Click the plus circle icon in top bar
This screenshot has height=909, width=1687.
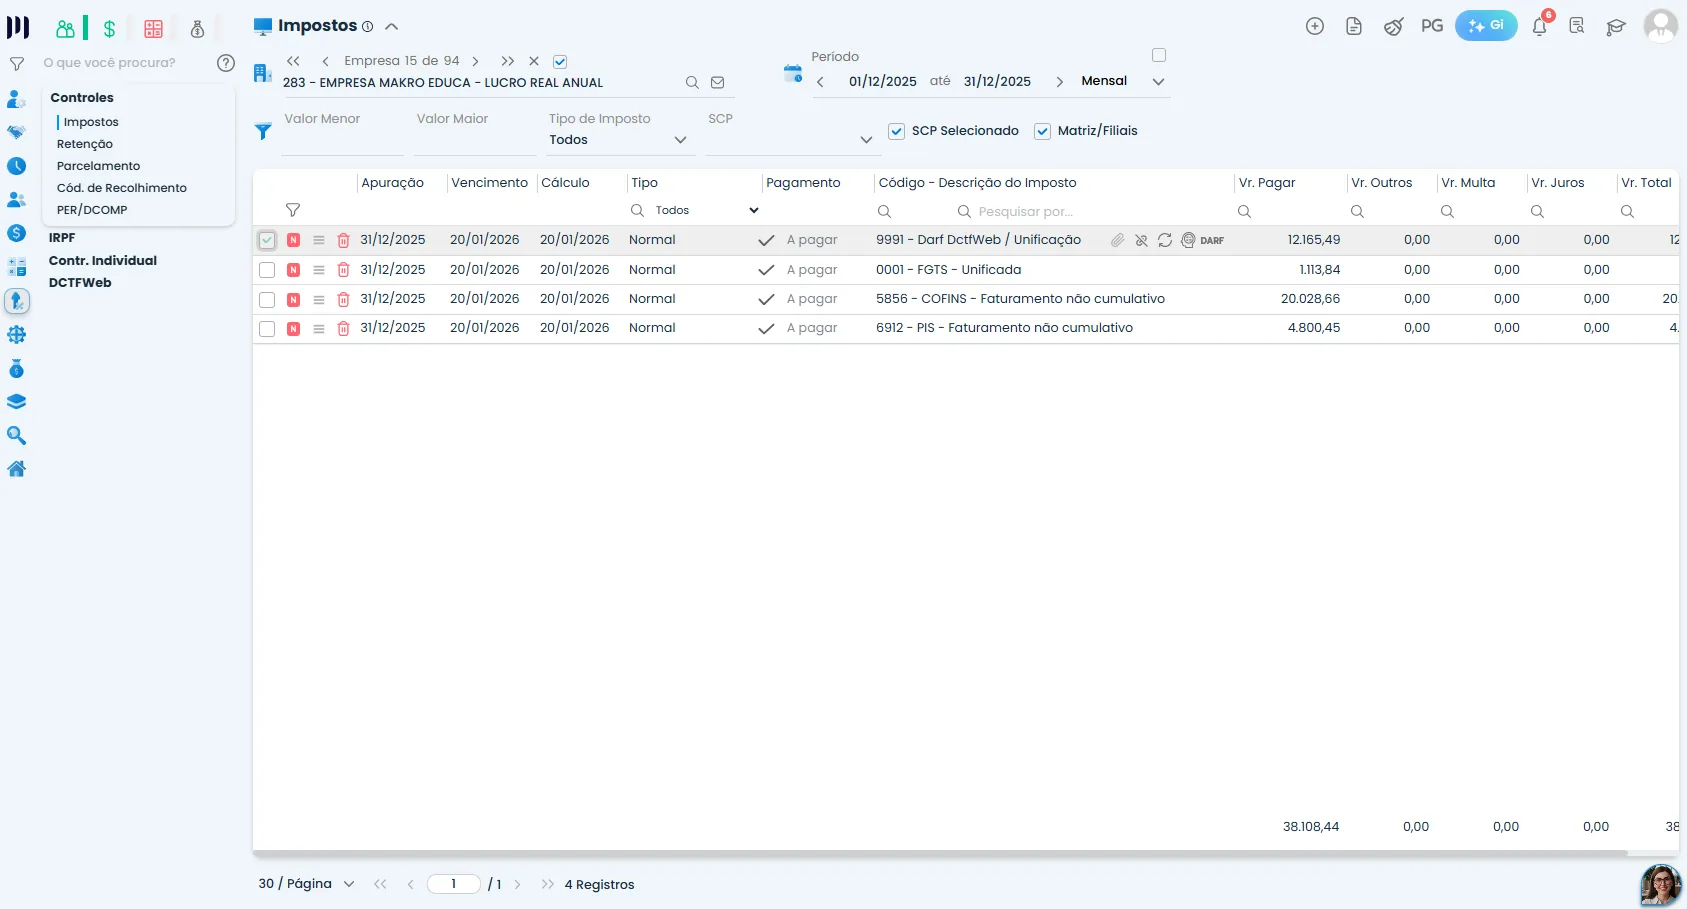1315,26
